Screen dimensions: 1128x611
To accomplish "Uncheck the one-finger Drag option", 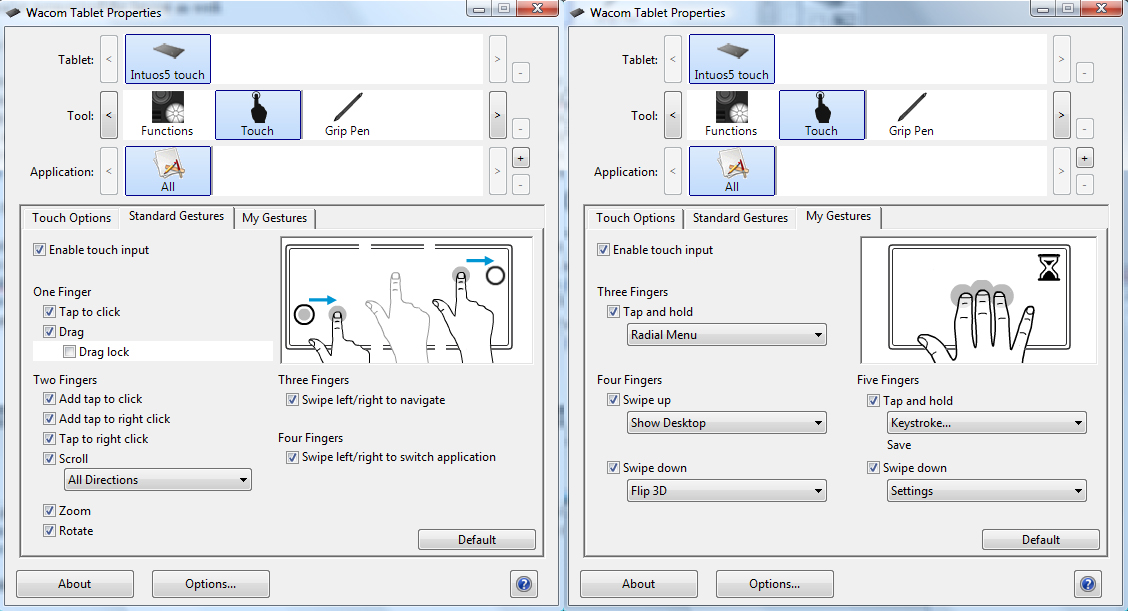I will coord(49,332).
